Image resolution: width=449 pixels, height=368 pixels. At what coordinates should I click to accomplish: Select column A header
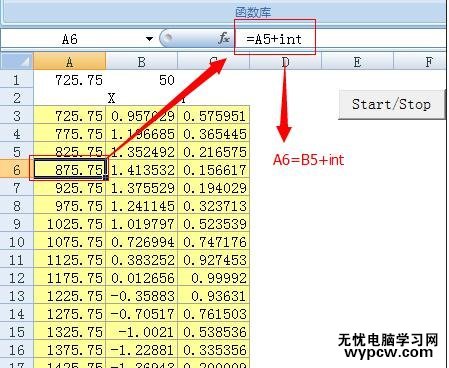[x=69, y=61]
